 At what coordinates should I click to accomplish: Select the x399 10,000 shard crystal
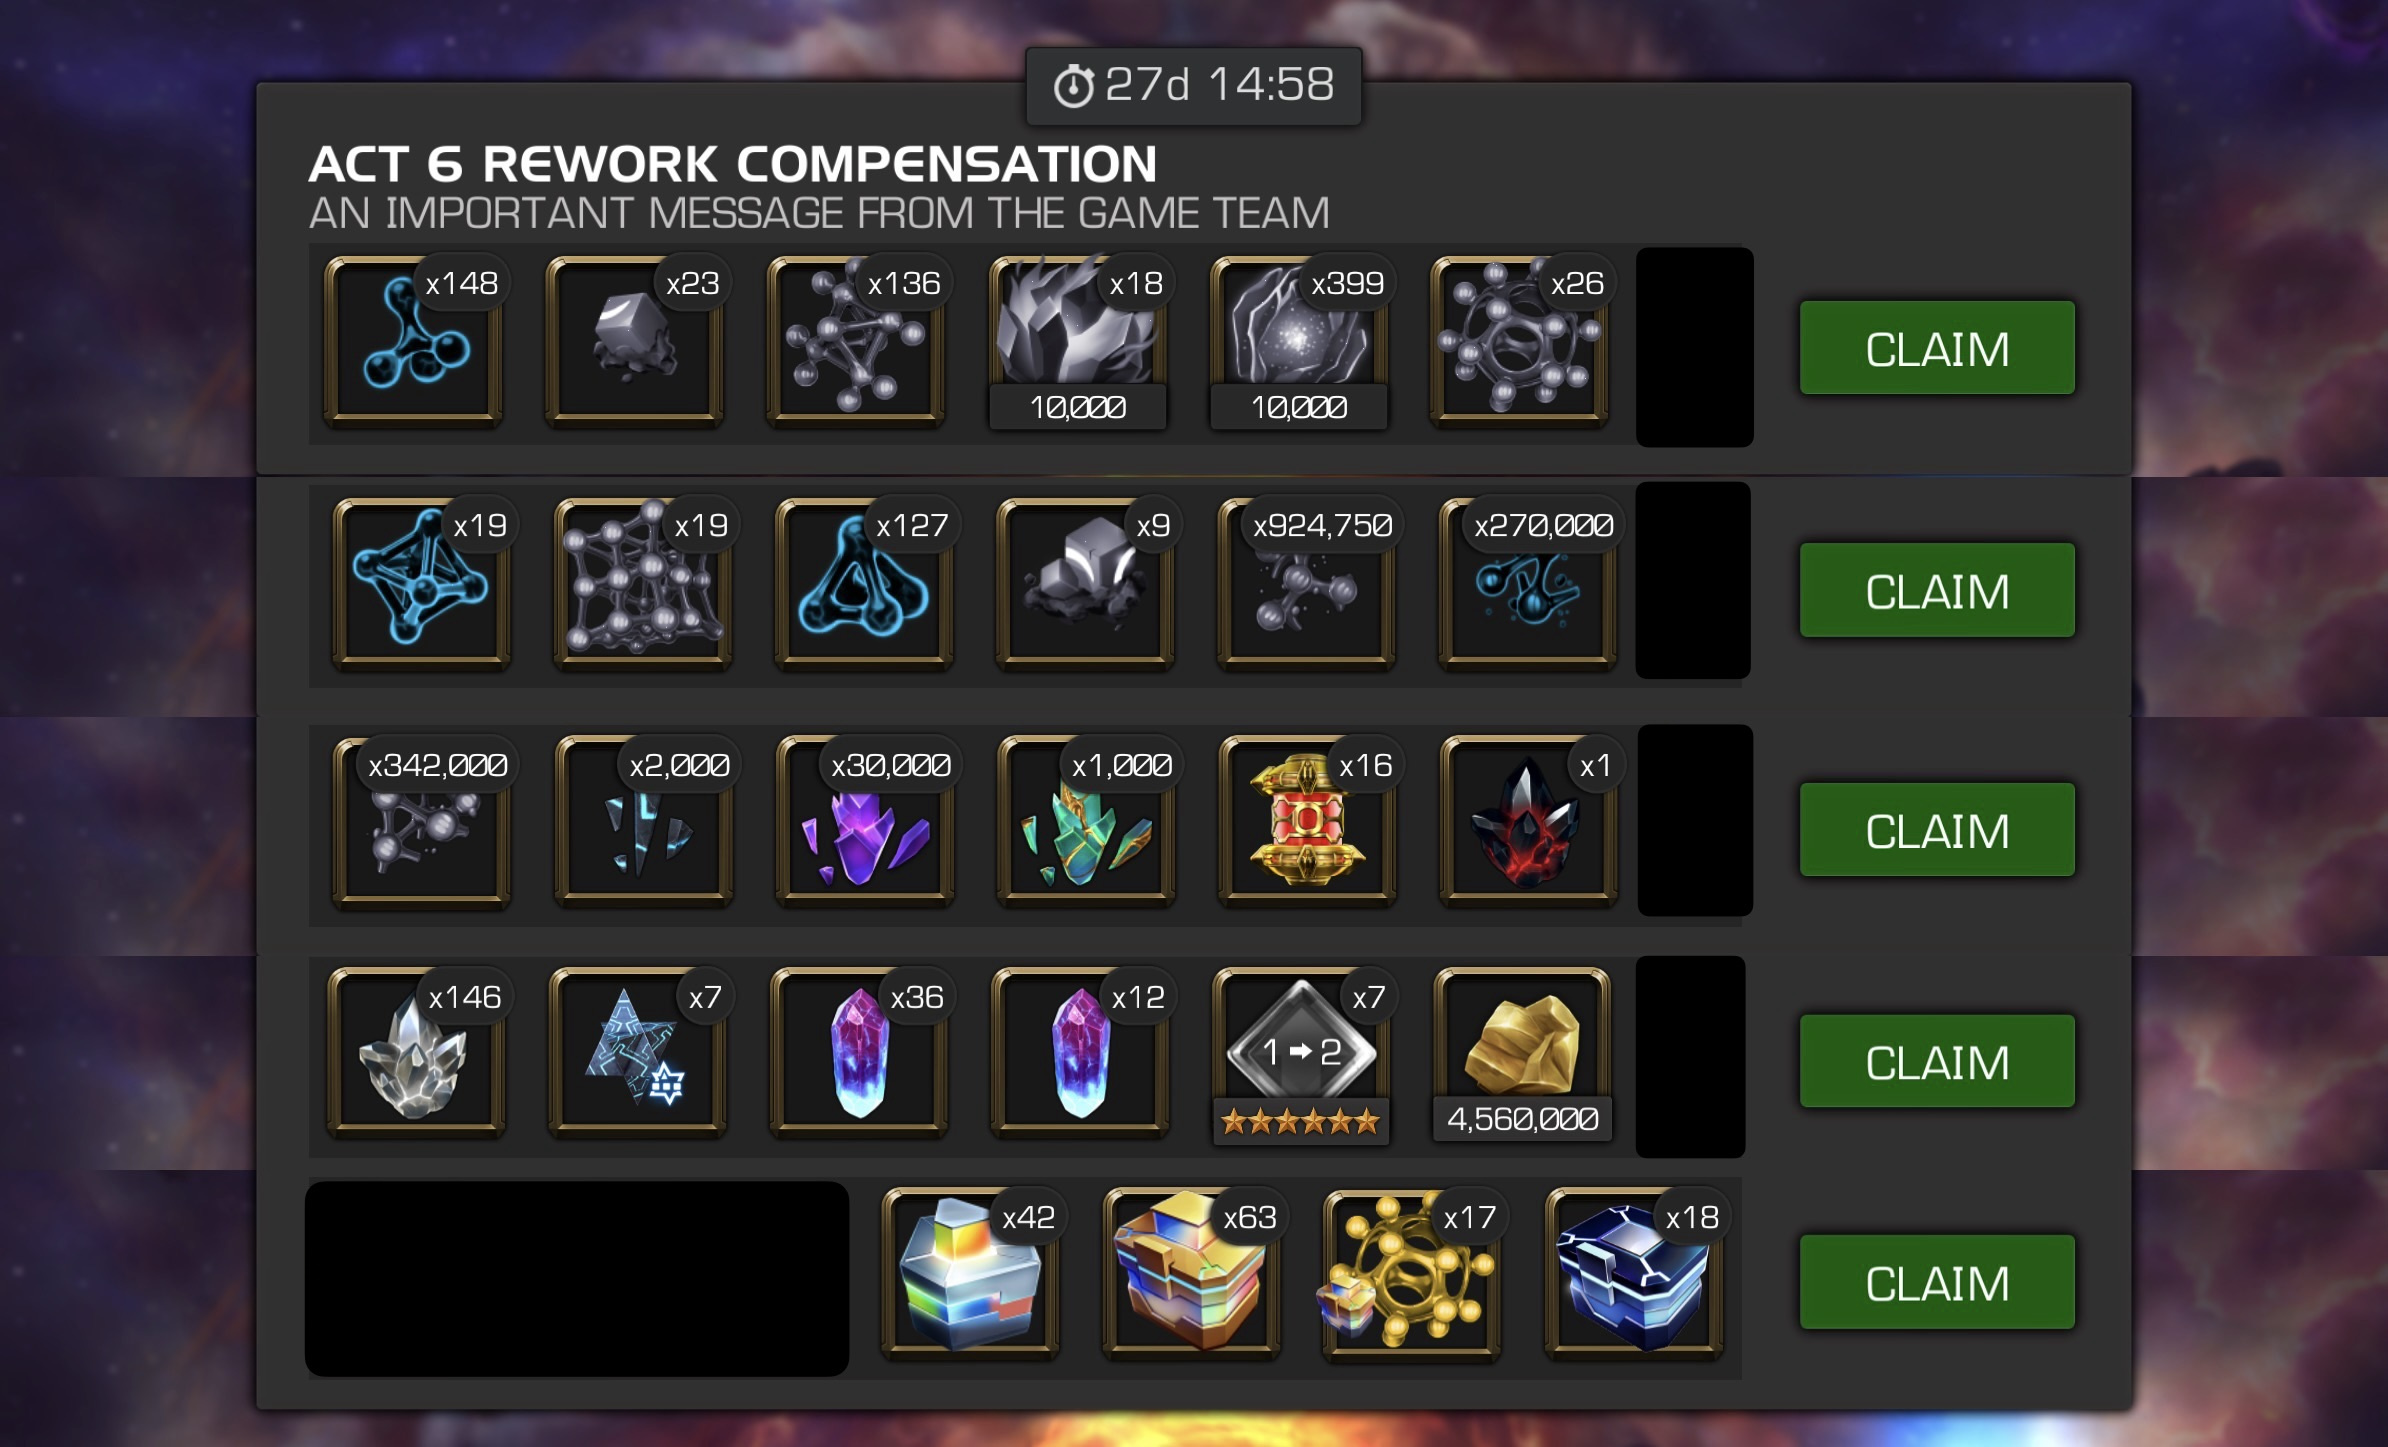pyautogui.click(x=1298, y=342)
